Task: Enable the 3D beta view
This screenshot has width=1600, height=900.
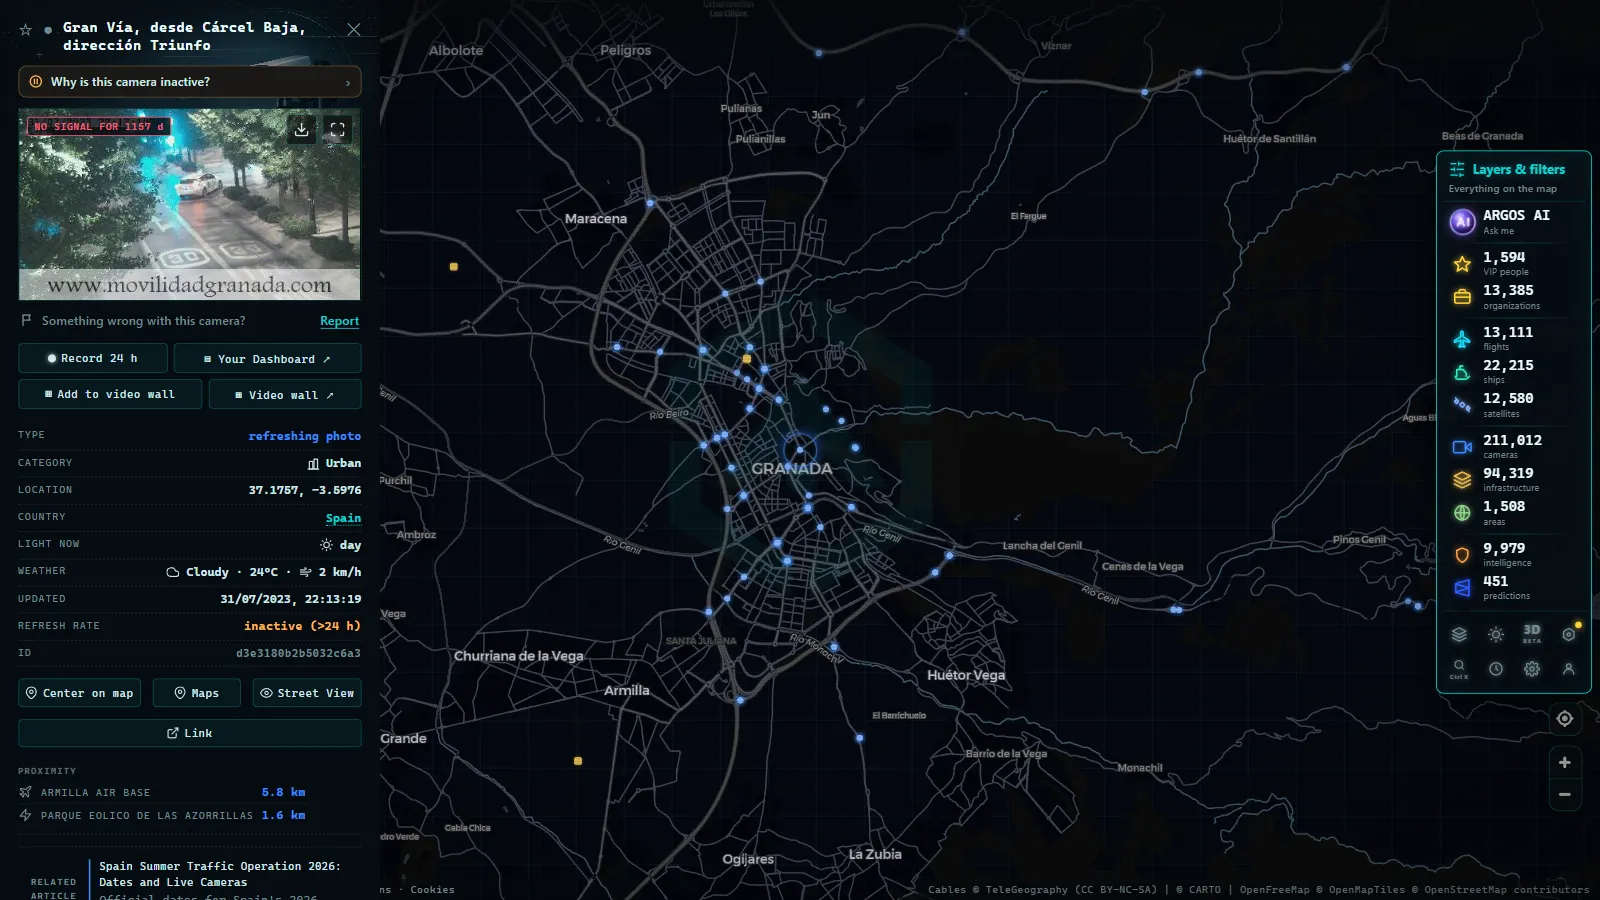Action: (1532, 634)
